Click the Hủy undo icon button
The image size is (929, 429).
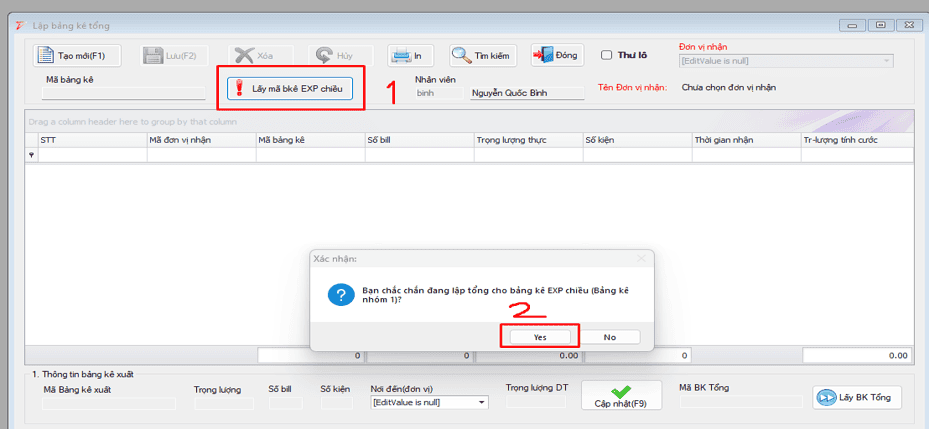[325, 56]
